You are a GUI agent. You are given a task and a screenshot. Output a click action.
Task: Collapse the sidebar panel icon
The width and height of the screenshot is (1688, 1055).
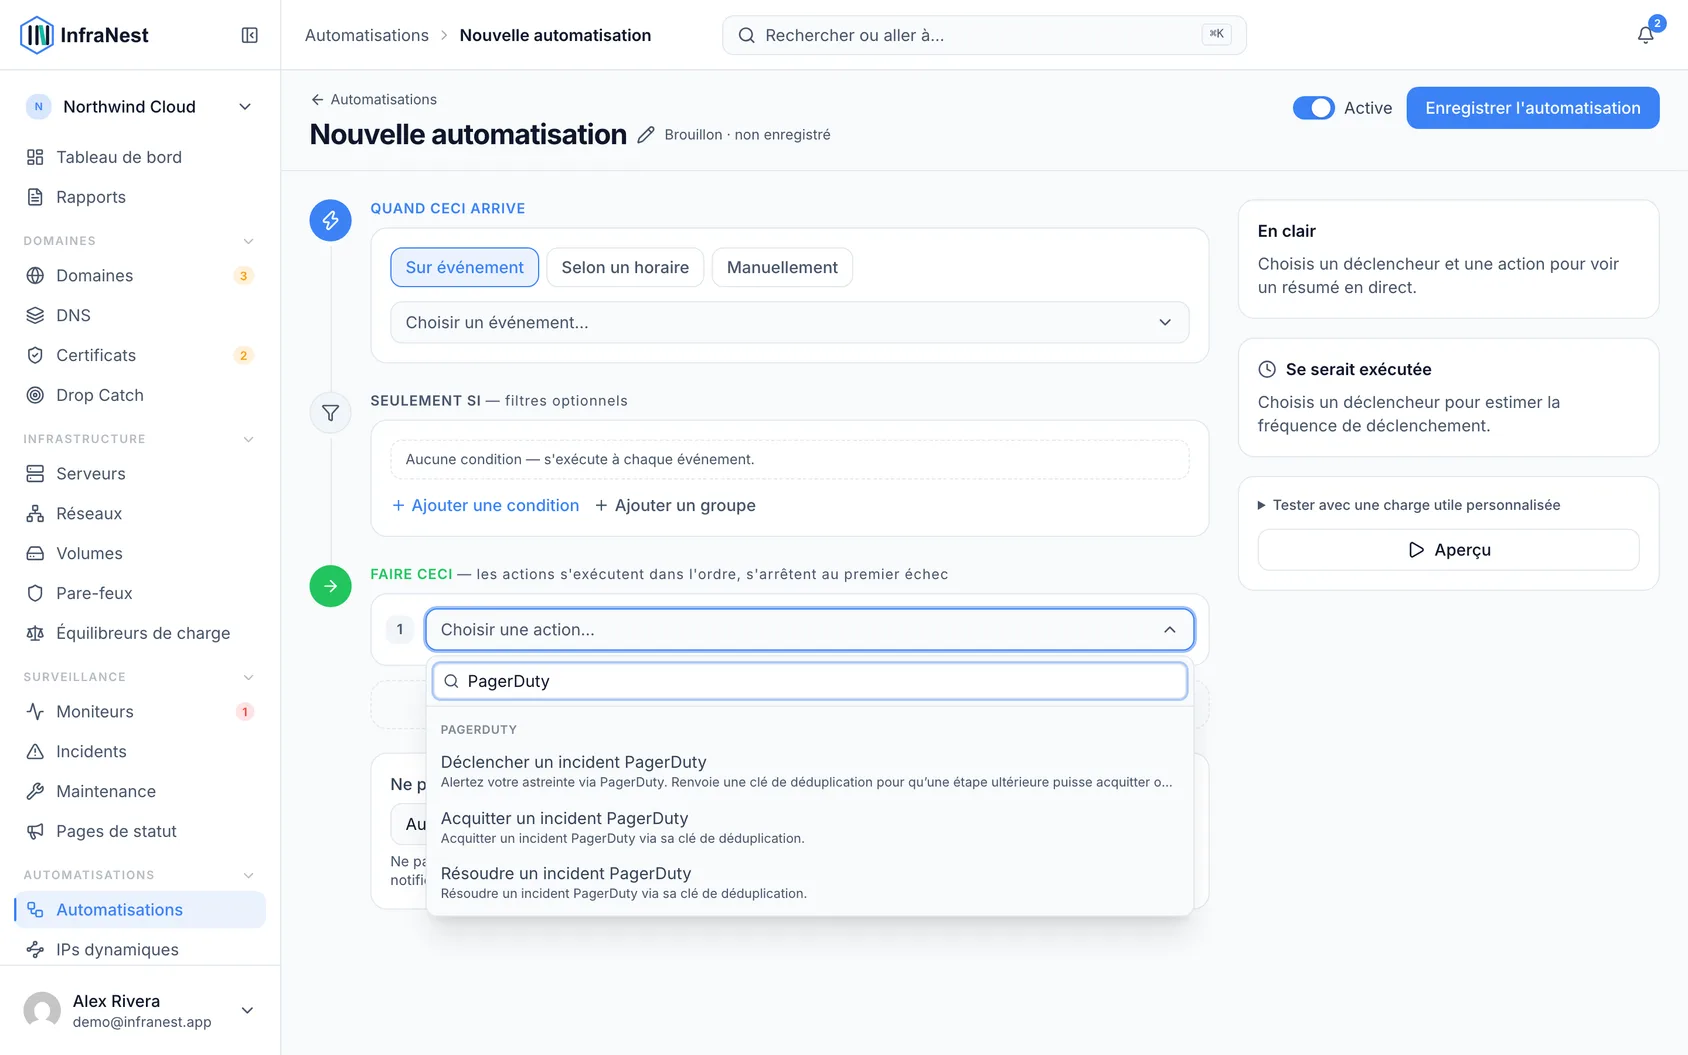[250, 35]
